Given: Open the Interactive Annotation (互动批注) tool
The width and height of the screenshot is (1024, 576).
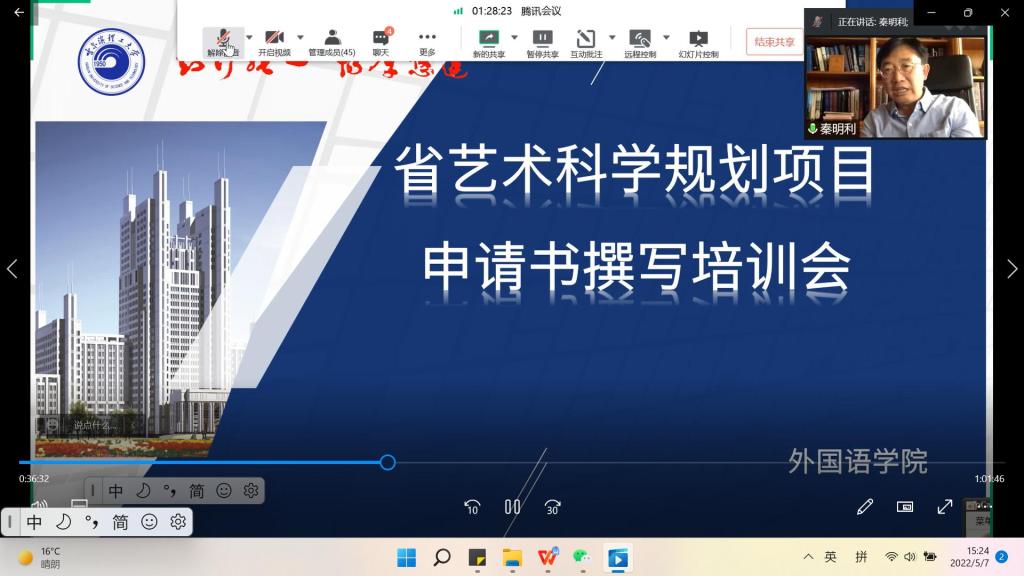Looking at the screenshot, I should coord(587,41).
